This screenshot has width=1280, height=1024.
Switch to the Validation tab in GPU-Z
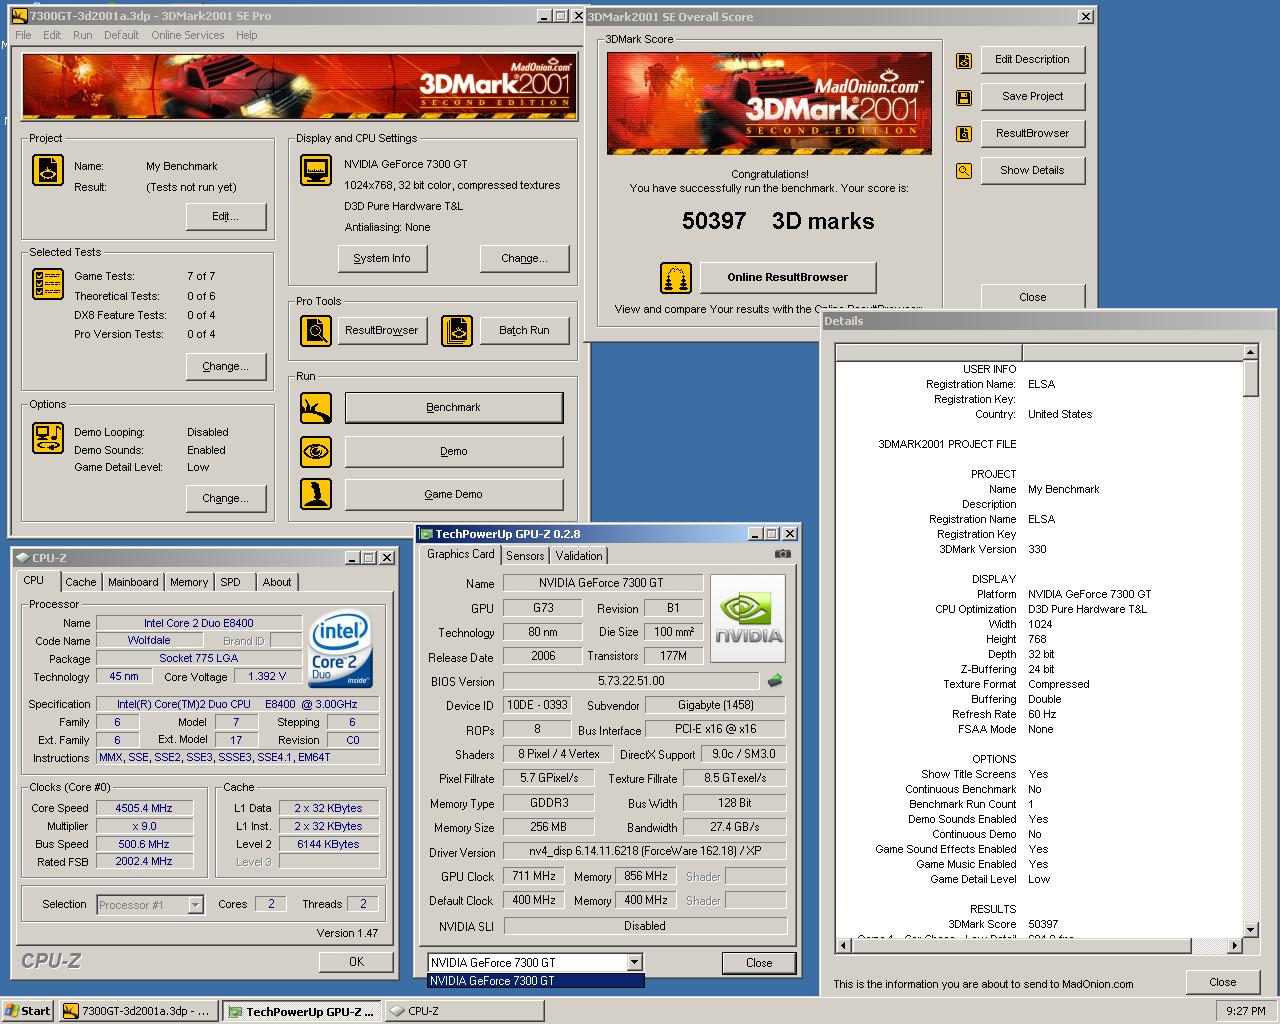point(579,556)
